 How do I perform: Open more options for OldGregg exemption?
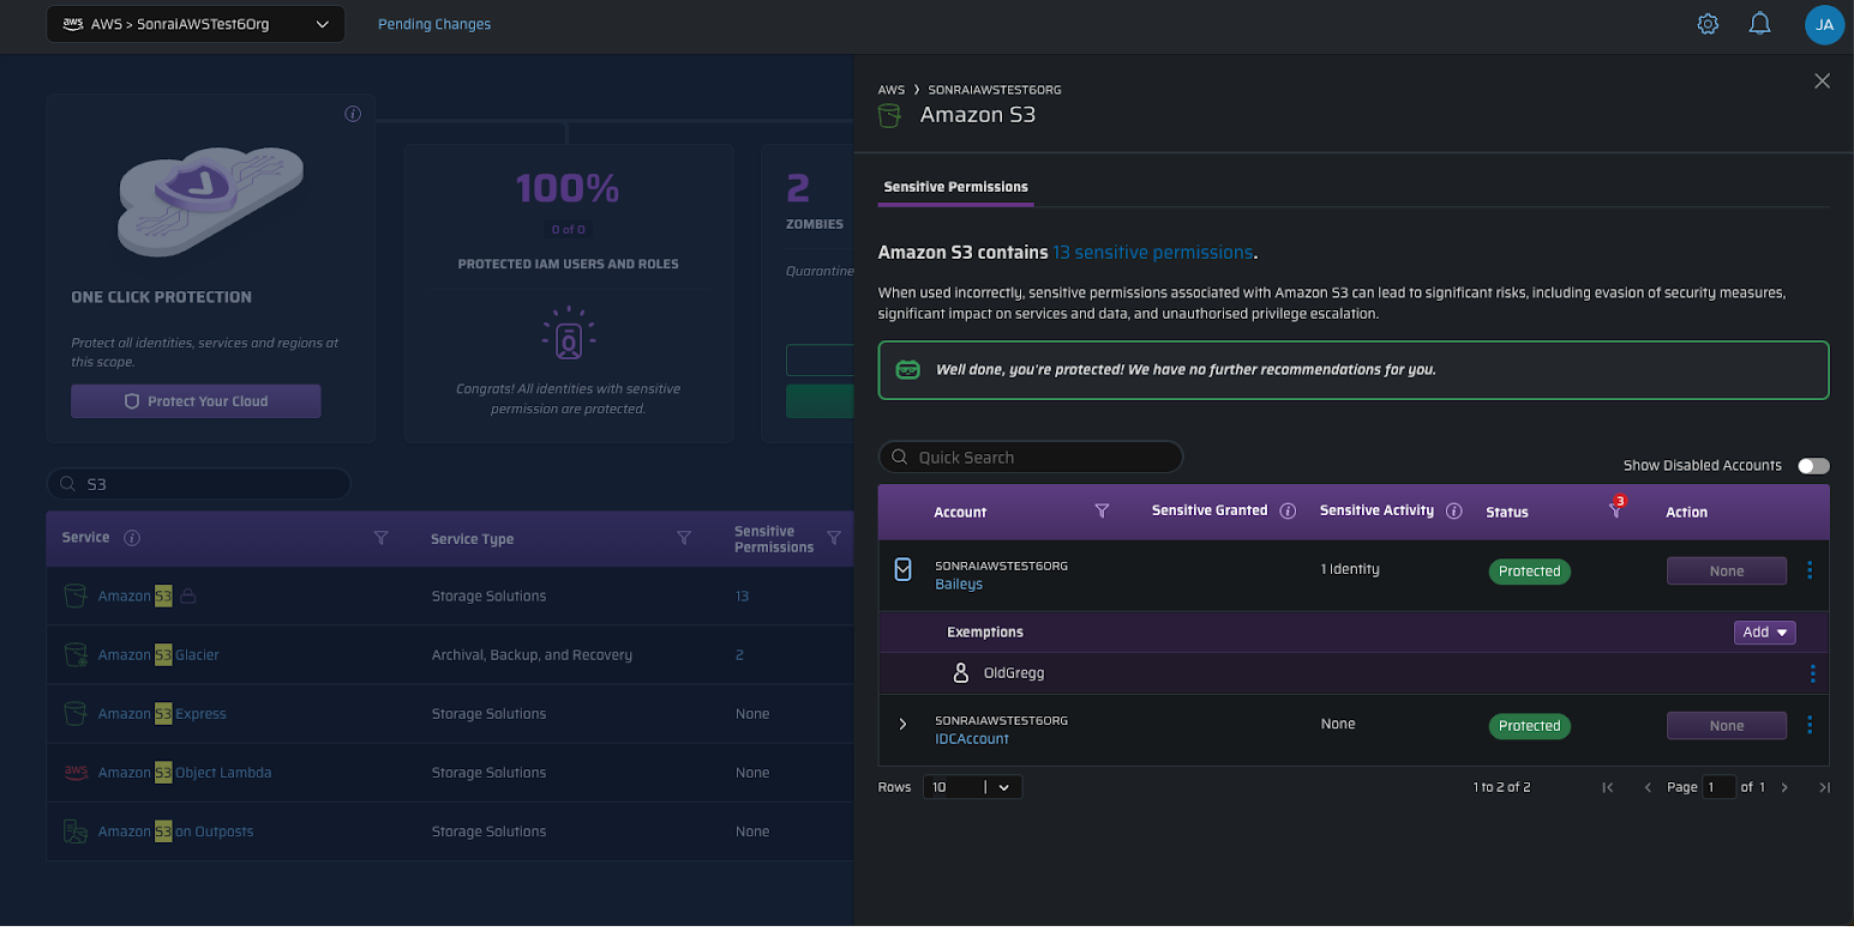pyautogui.click(x=1812, y=674)
